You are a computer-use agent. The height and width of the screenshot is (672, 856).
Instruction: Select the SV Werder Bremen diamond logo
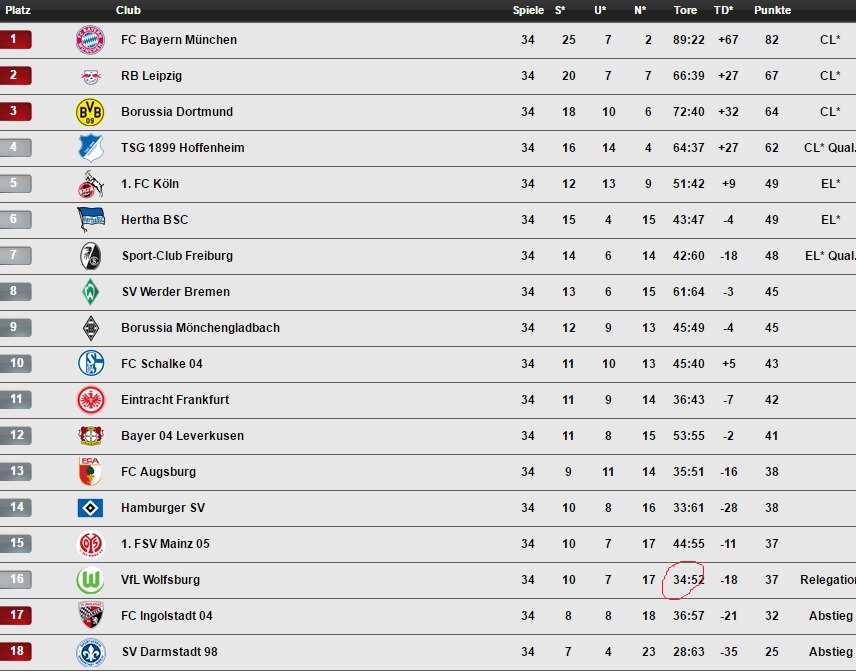point(90,292)
